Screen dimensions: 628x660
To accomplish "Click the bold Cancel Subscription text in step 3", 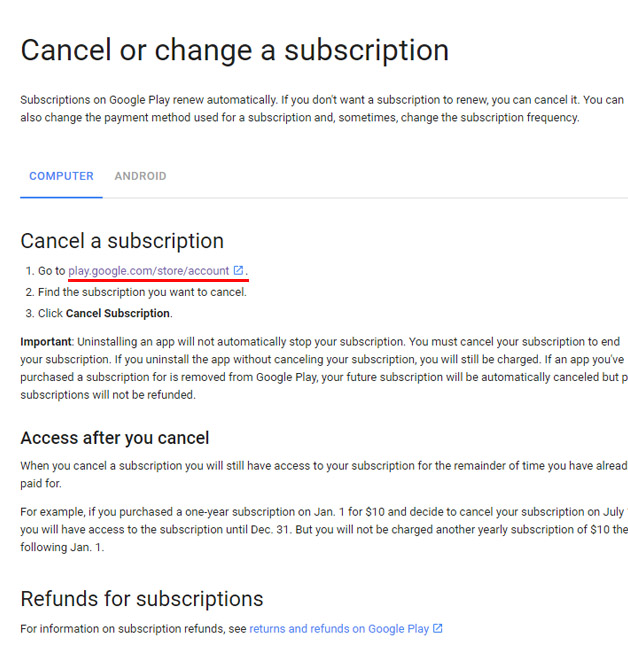I will tap(118, 314).
